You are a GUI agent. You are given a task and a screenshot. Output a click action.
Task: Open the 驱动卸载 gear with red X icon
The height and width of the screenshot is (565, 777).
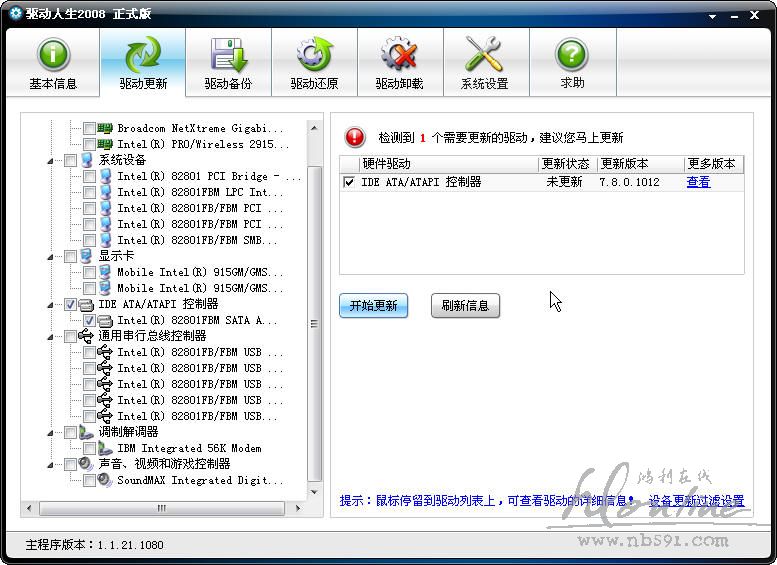(399, 55)
